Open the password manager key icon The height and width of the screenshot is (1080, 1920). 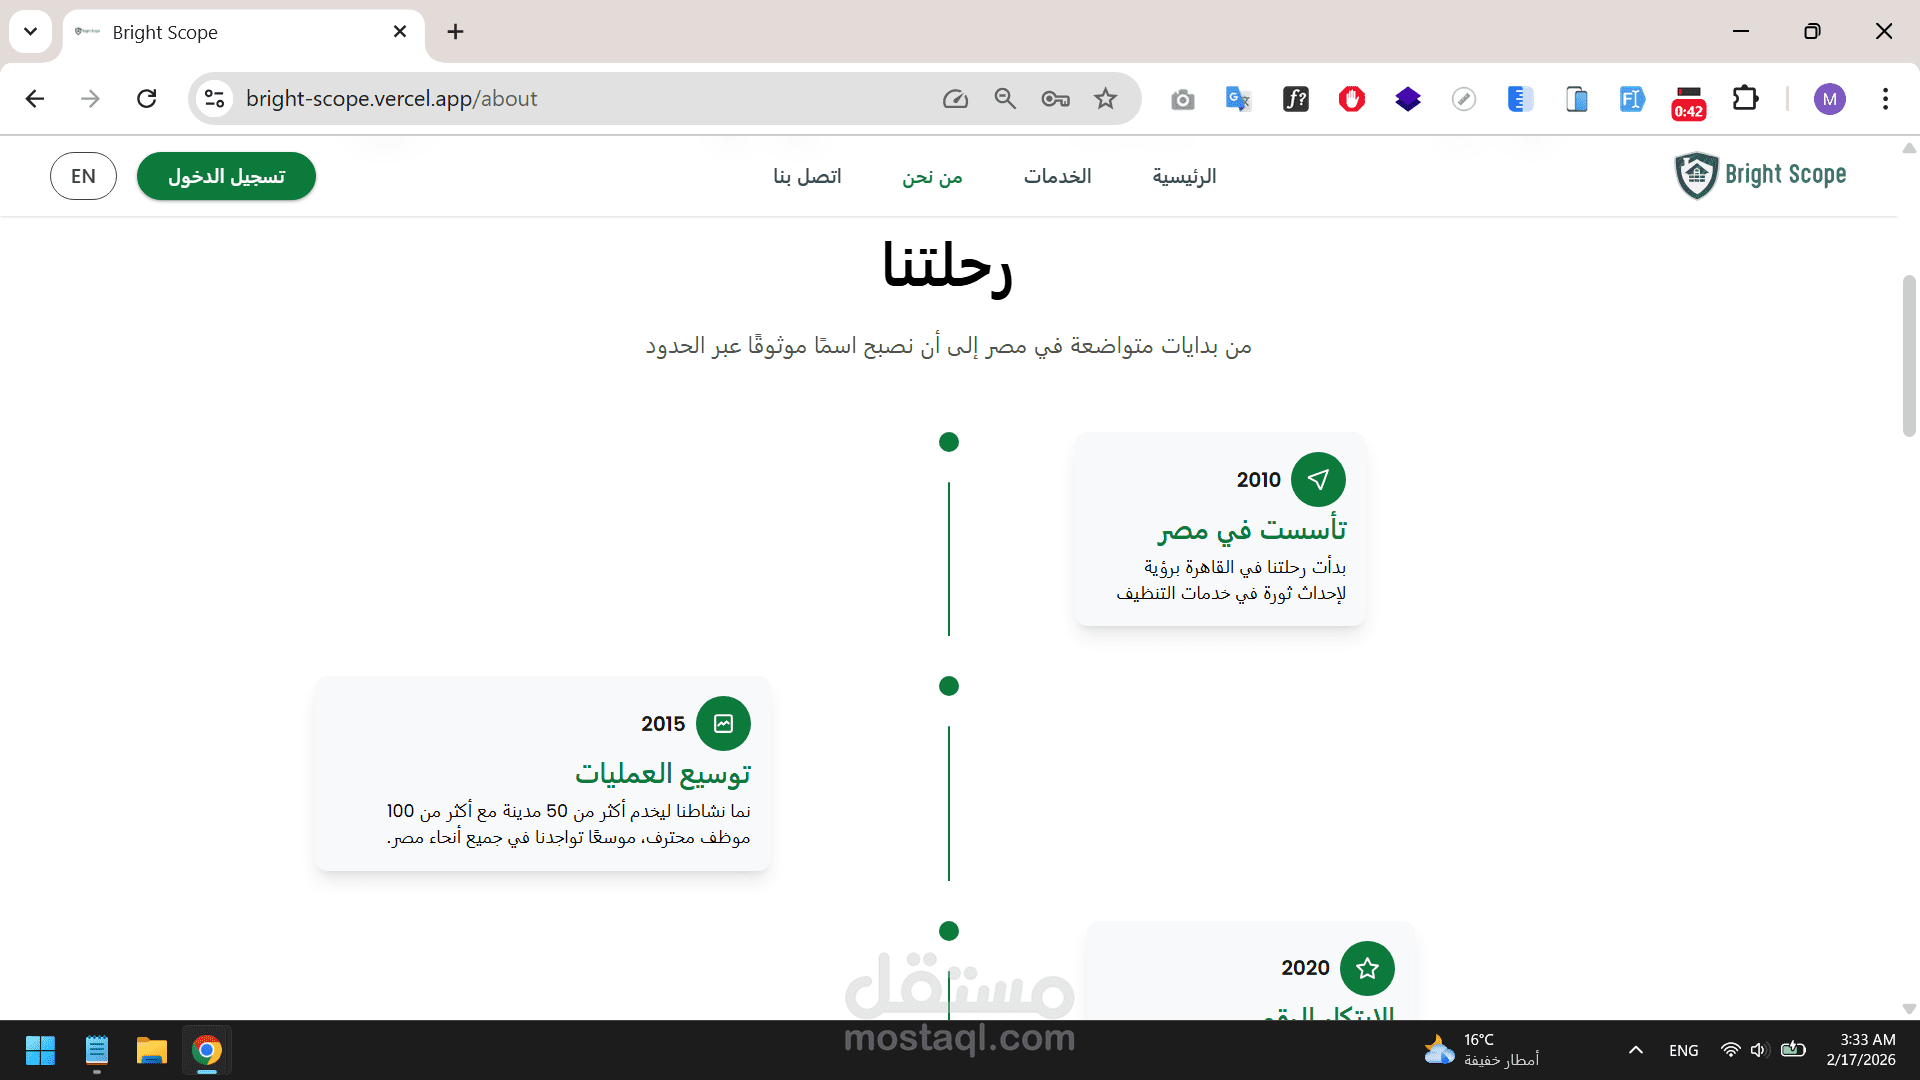tap(1055, 99)
